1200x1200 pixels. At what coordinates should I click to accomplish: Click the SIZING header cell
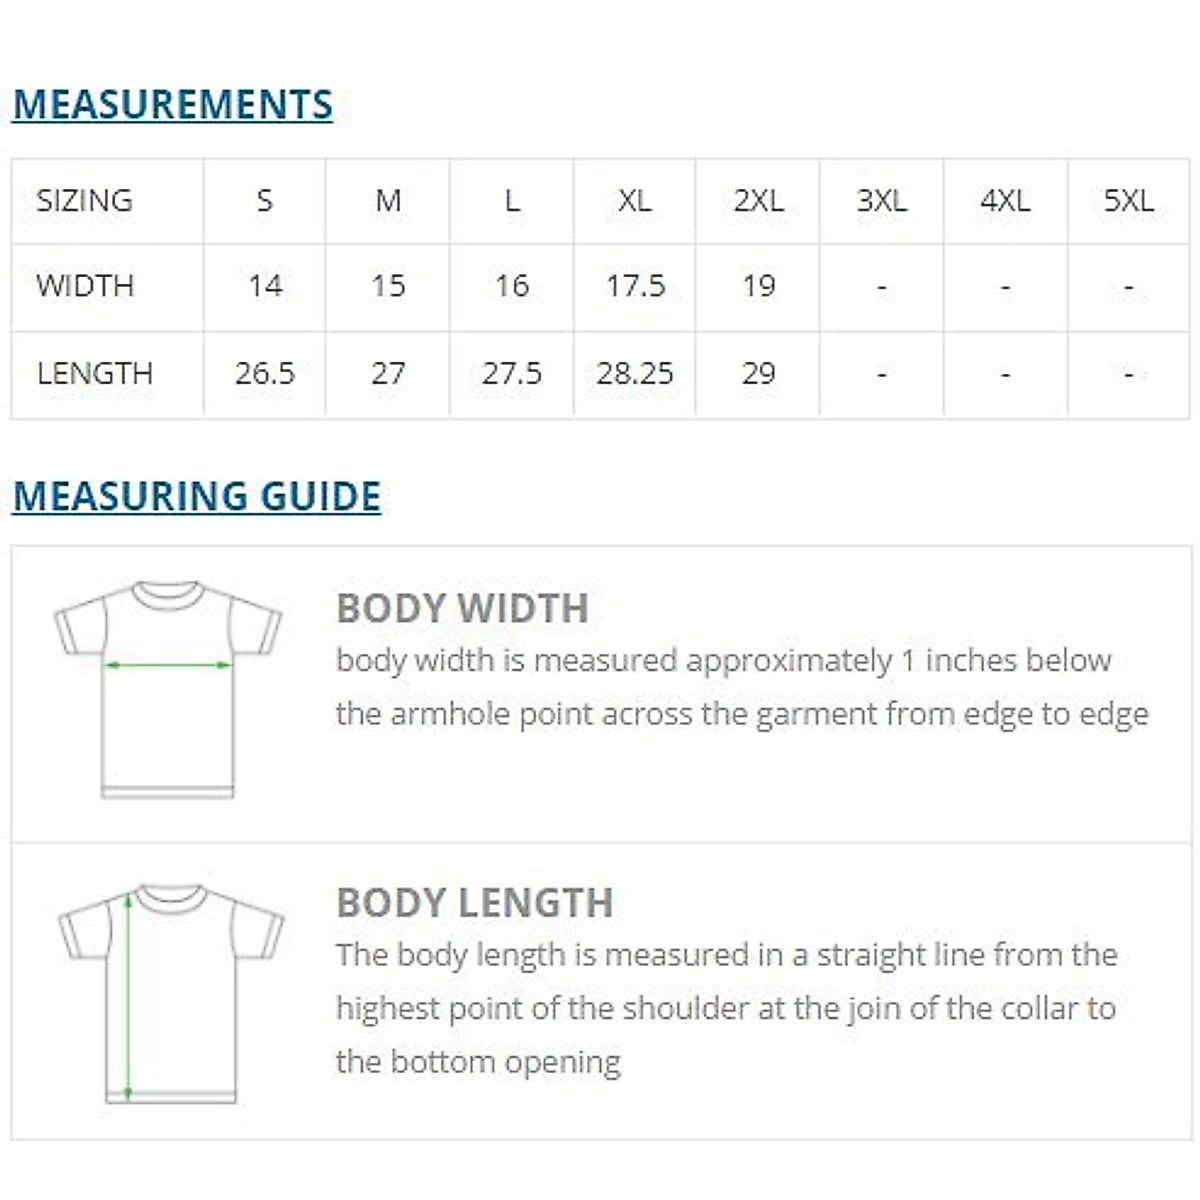point(84,201)
